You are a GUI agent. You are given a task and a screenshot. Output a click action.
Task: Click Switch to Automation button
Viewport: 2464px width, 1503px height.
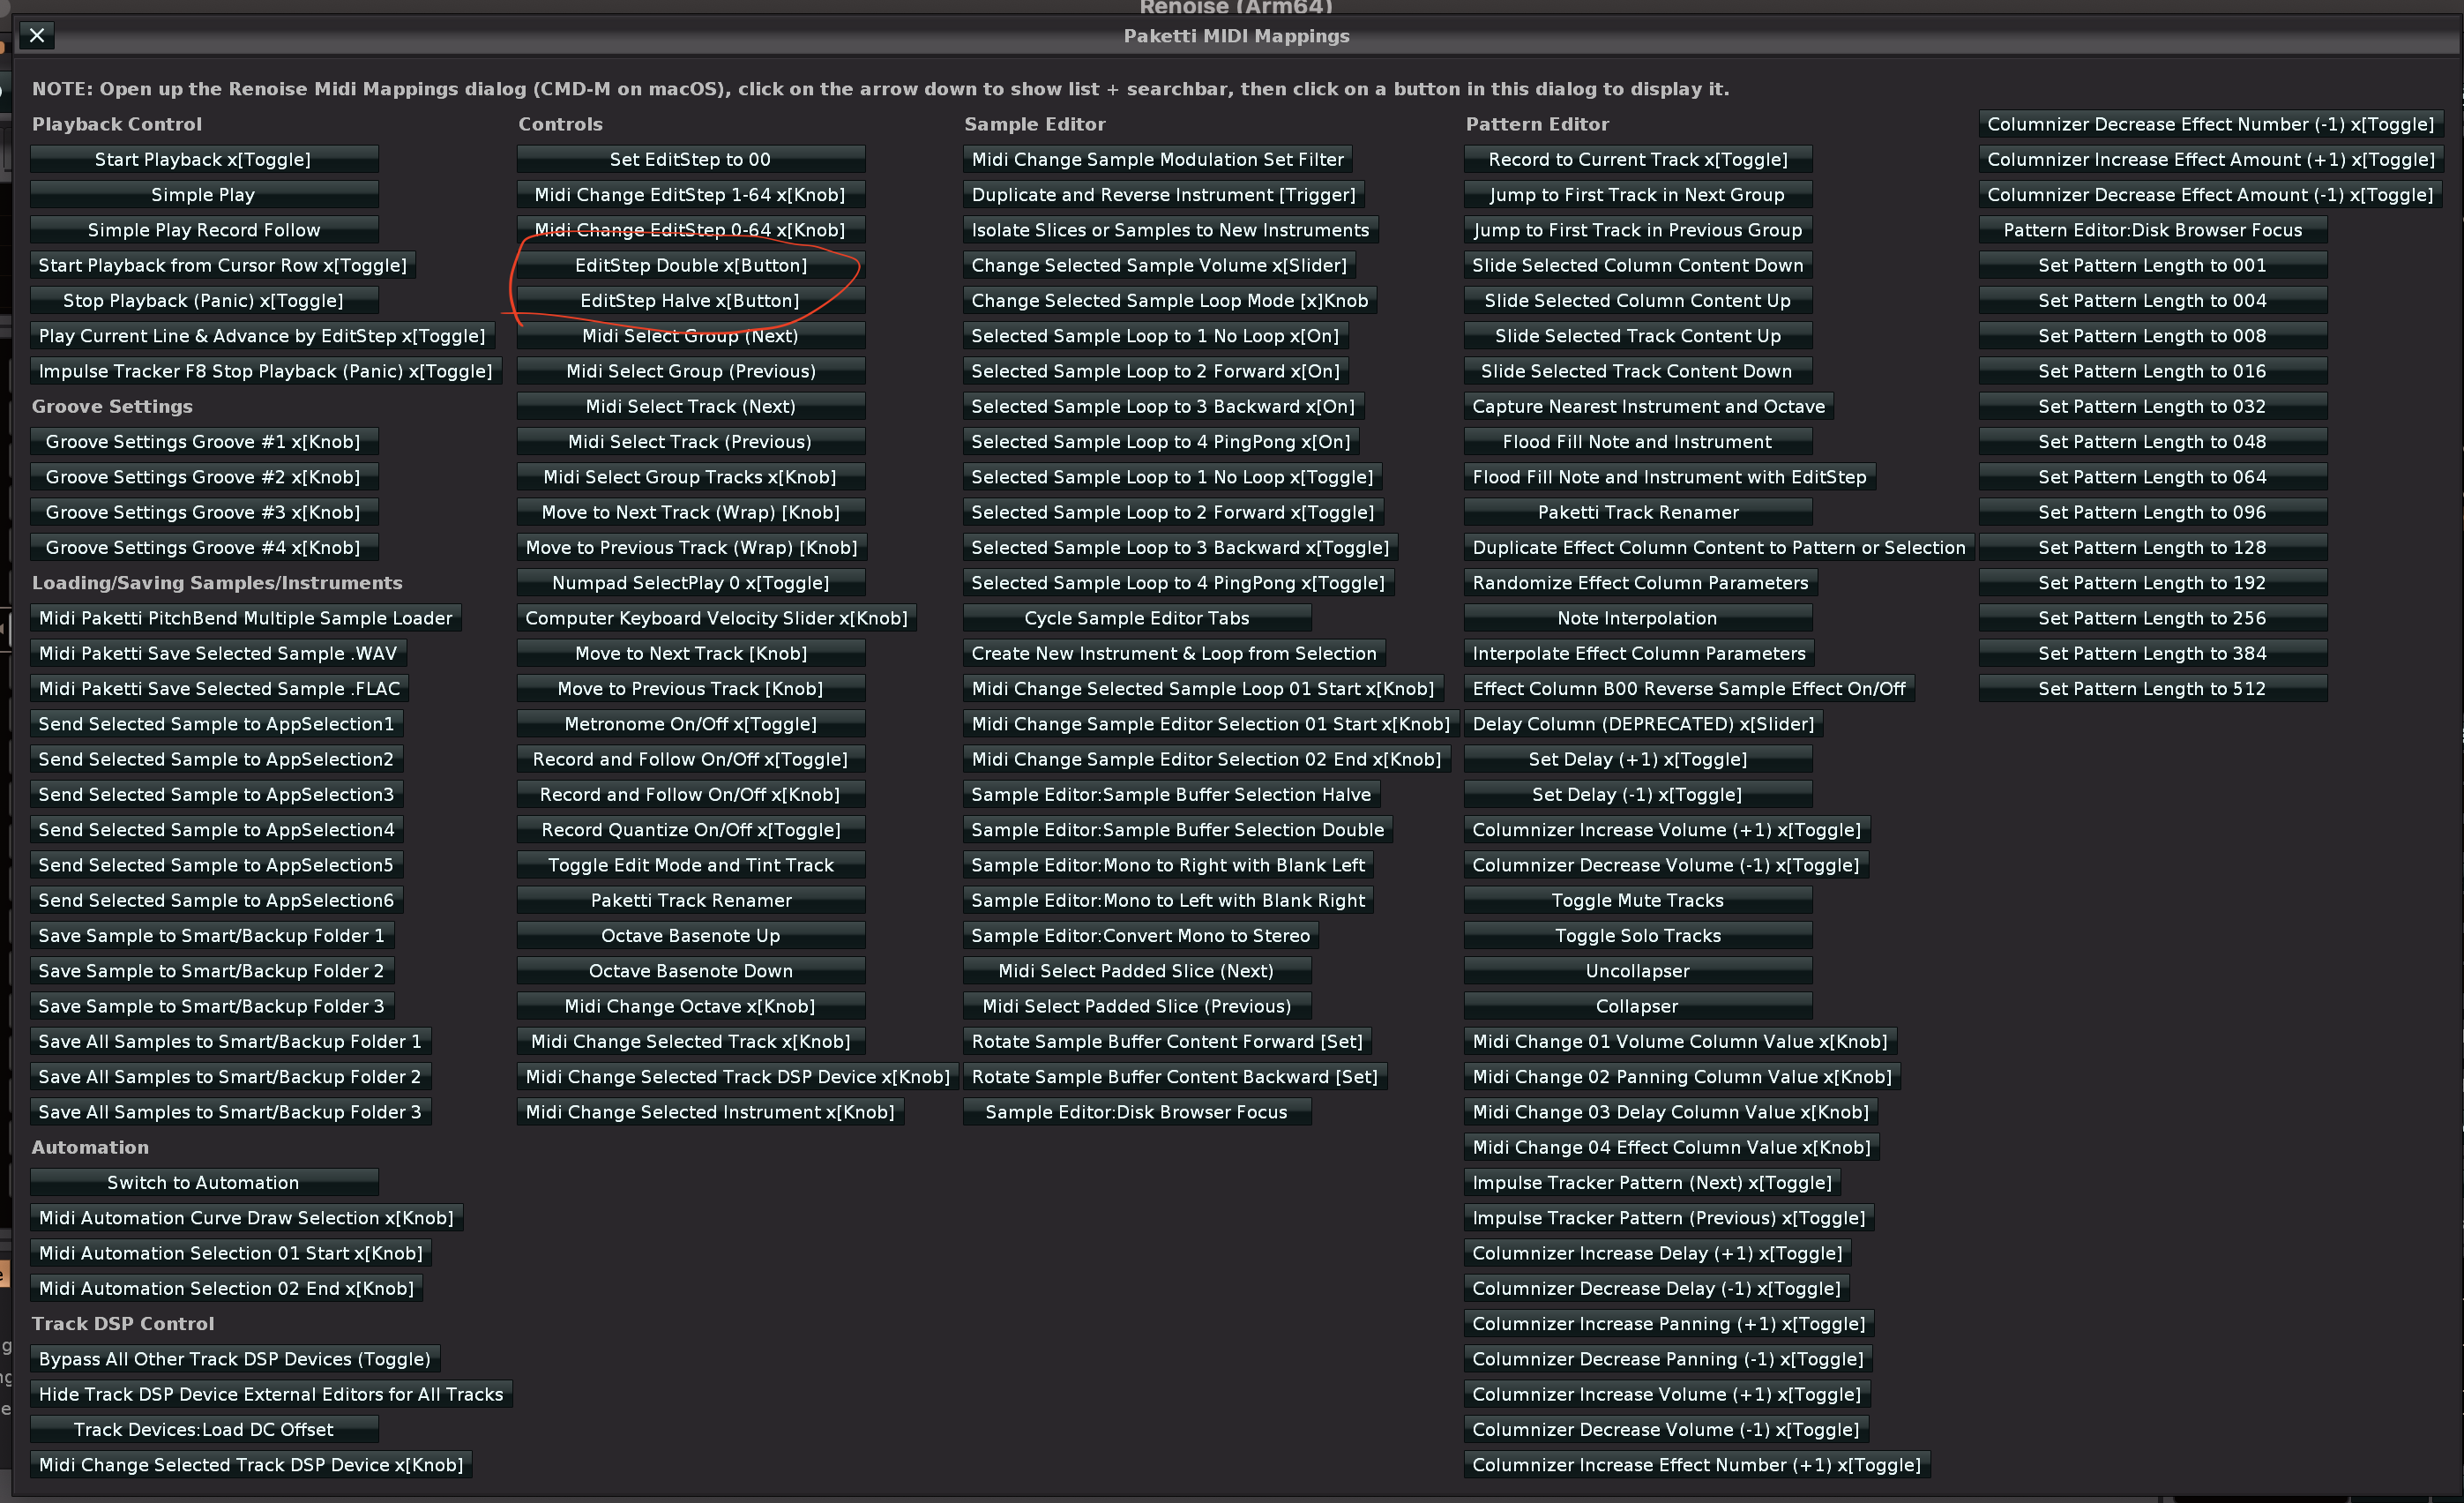203,1183
